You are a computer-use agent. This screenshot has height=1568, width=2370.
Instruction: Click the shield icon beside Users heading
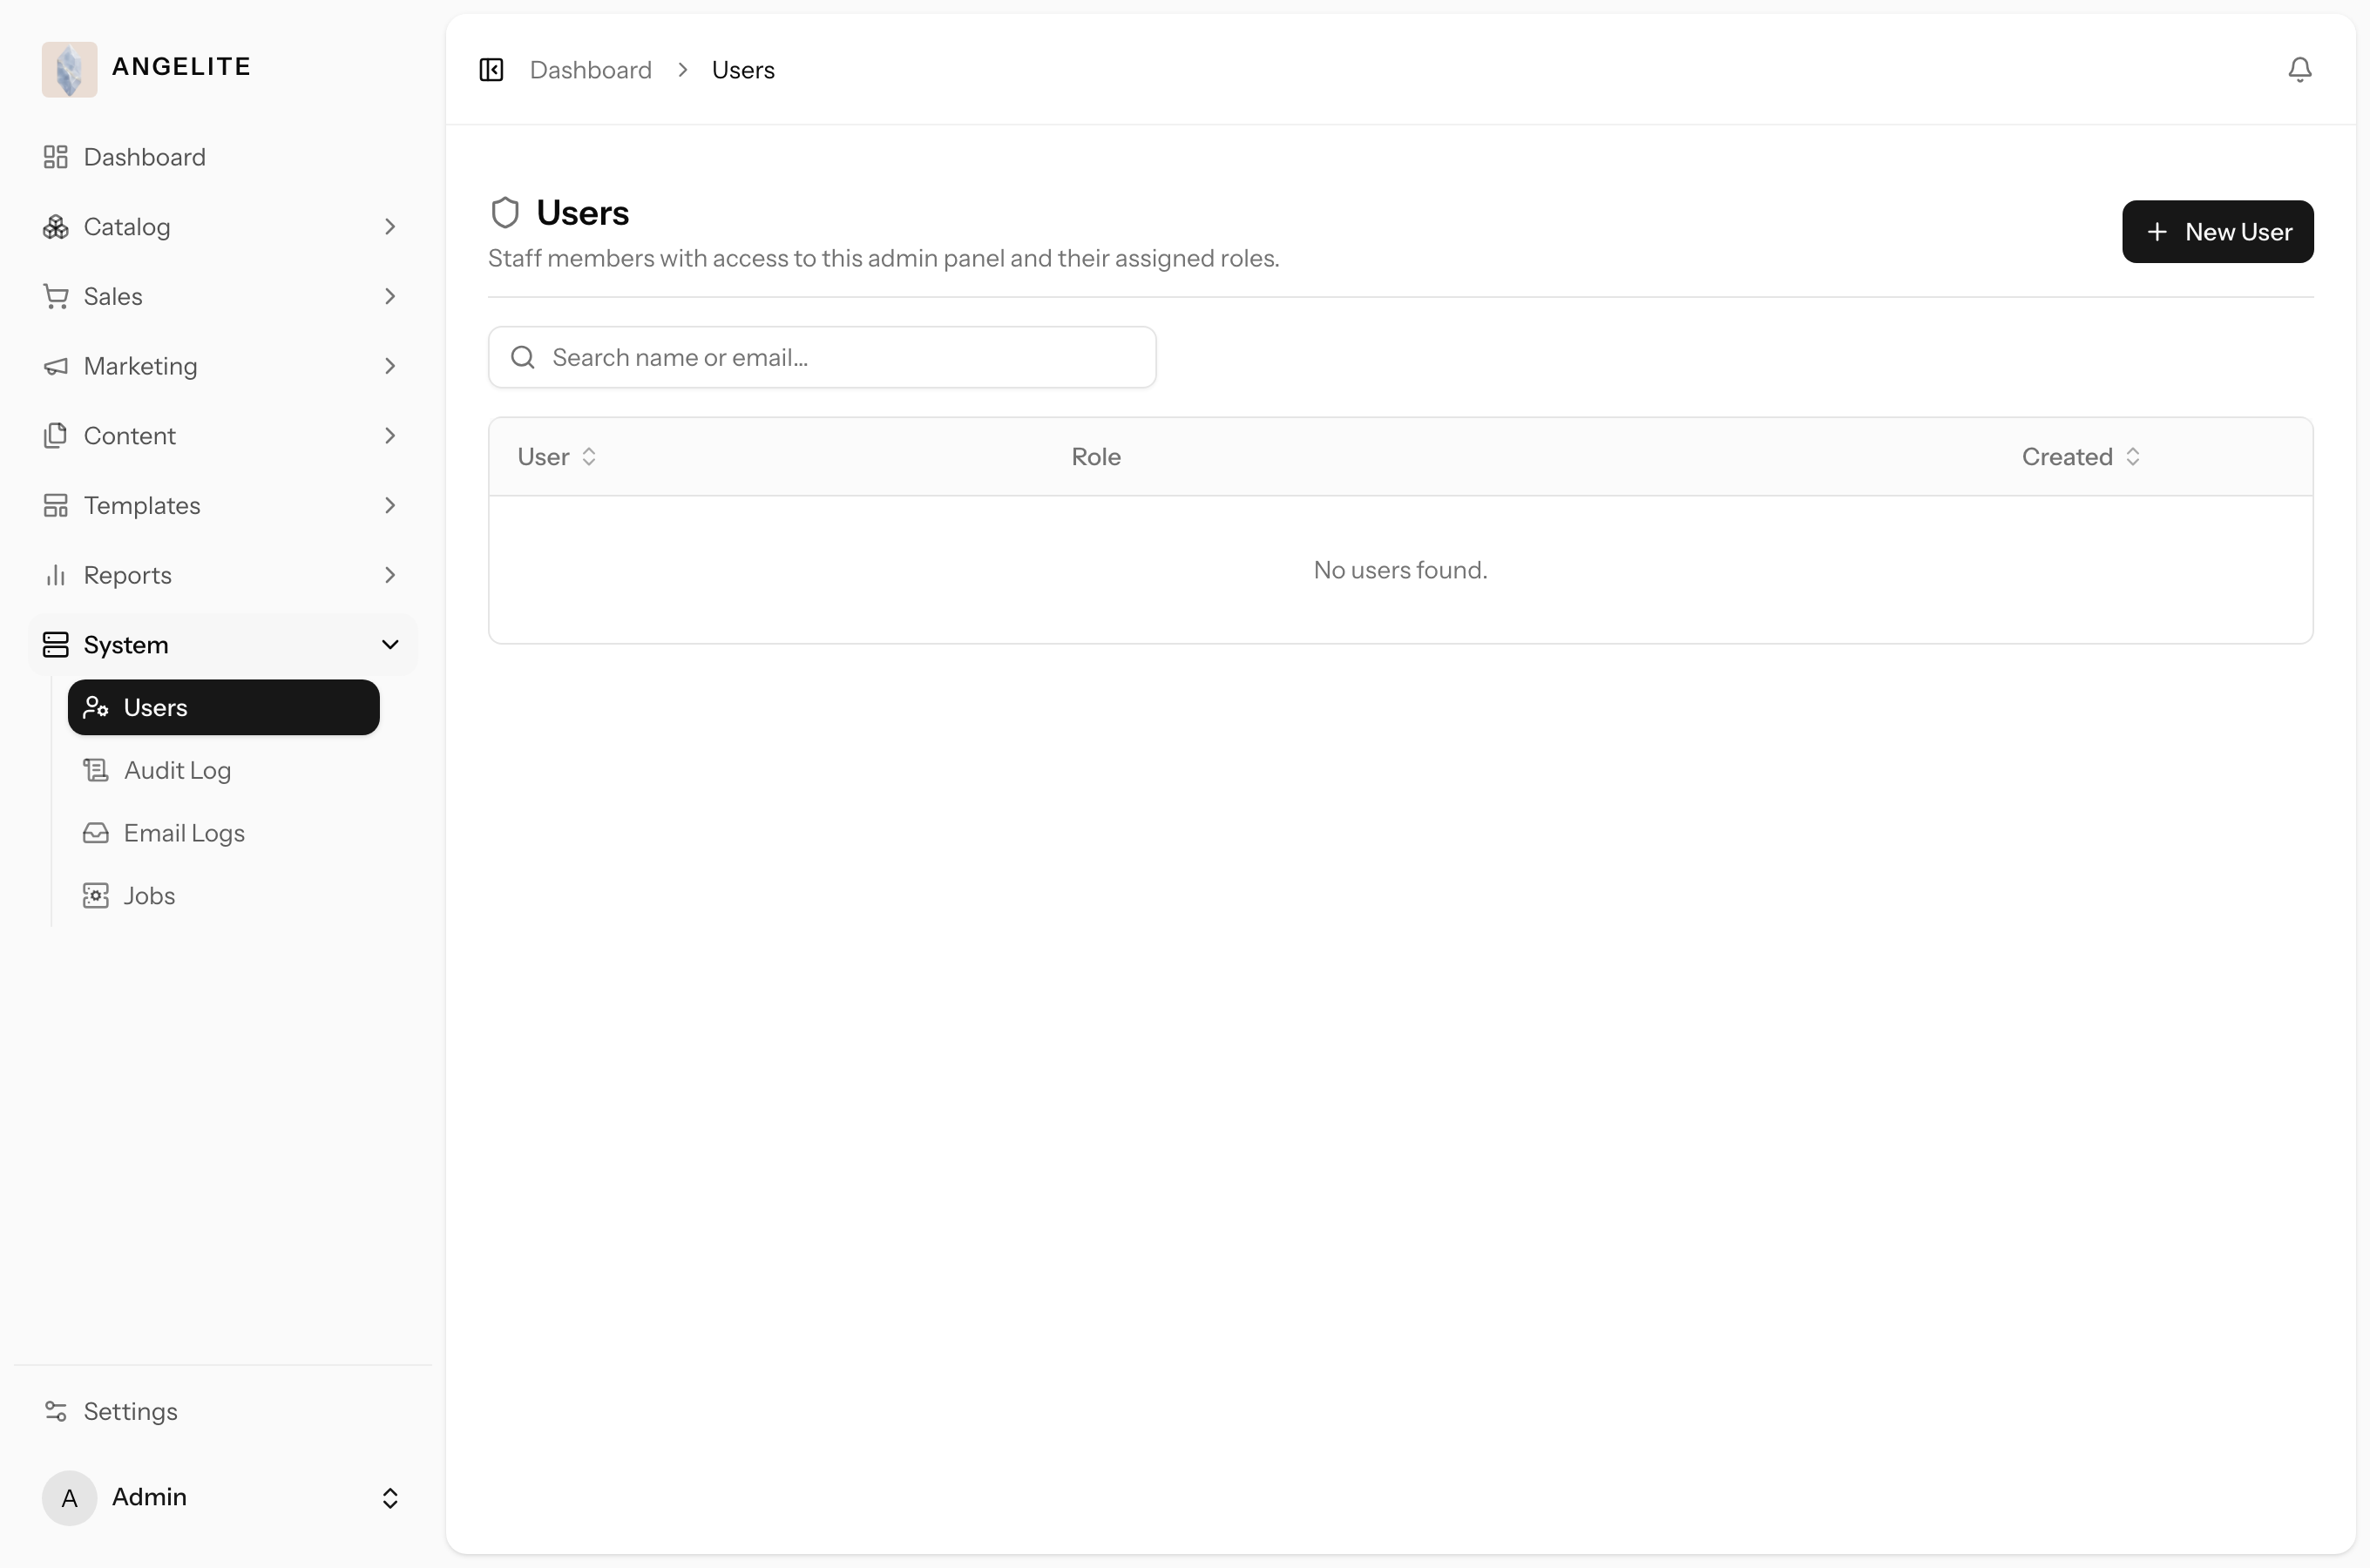pos(505,212)
